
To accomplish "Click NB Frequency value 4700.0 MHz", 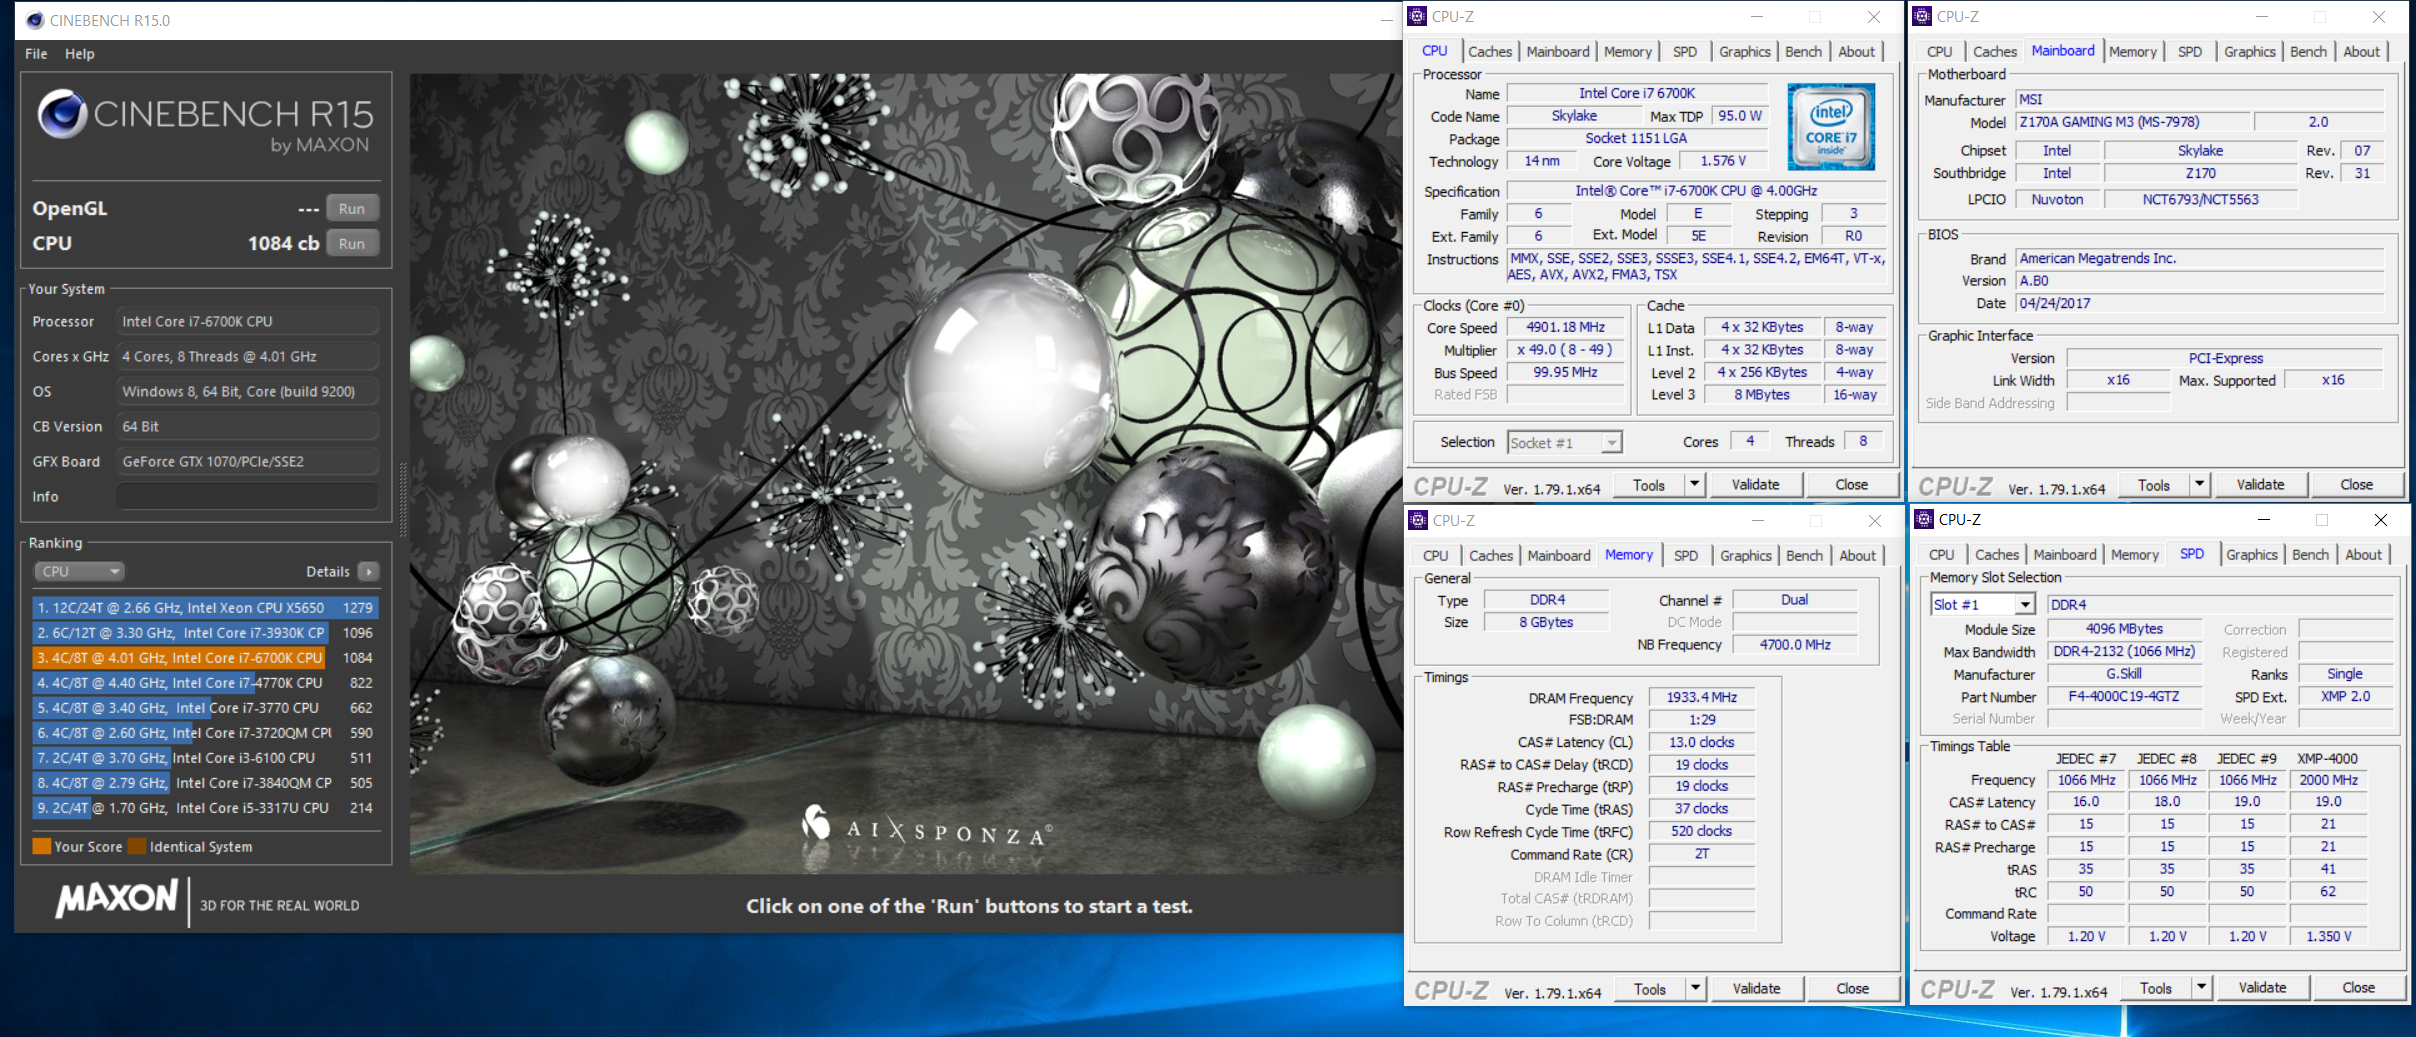I will pyautogui.click(x=1796, y=645).
